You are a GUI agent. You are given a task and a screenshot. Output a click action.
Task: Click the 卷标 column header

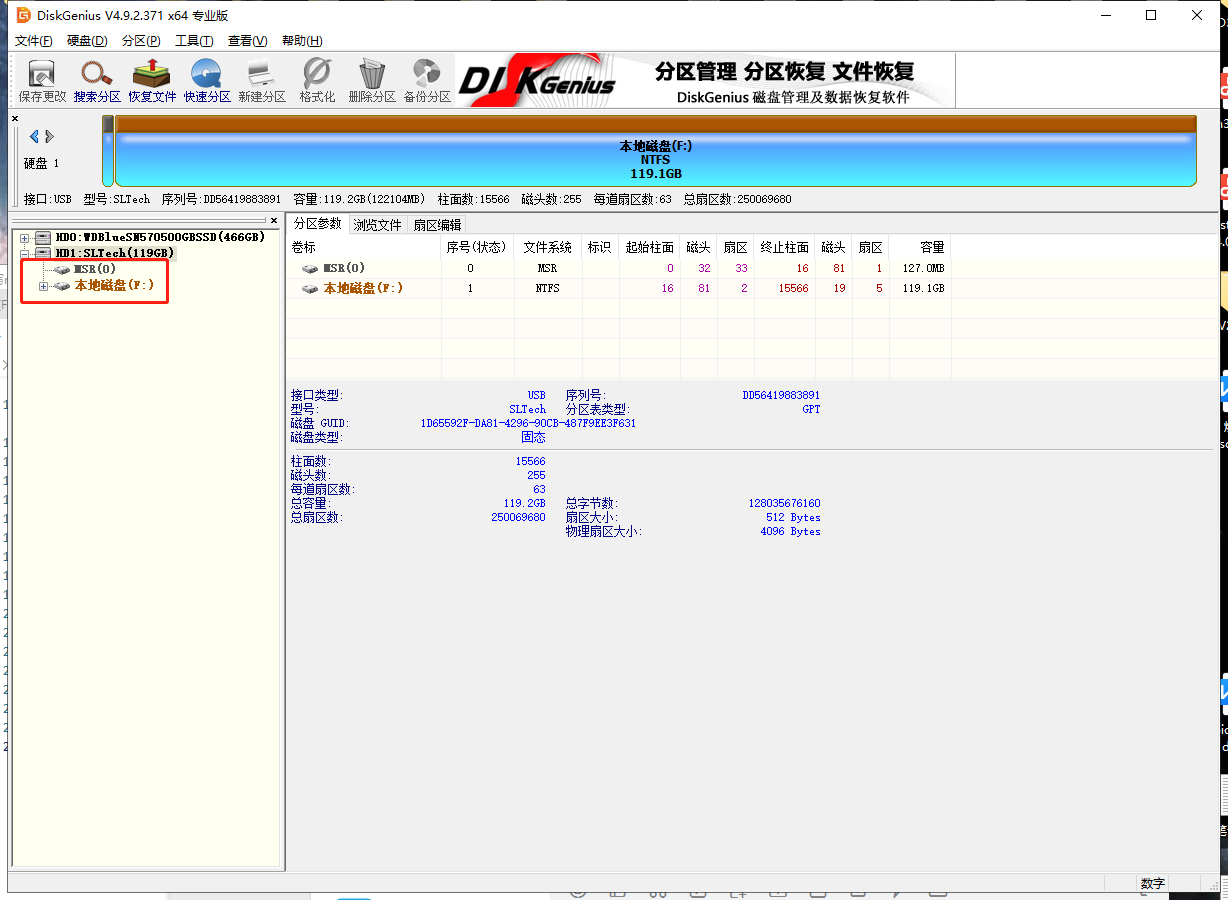click(364, 247)
